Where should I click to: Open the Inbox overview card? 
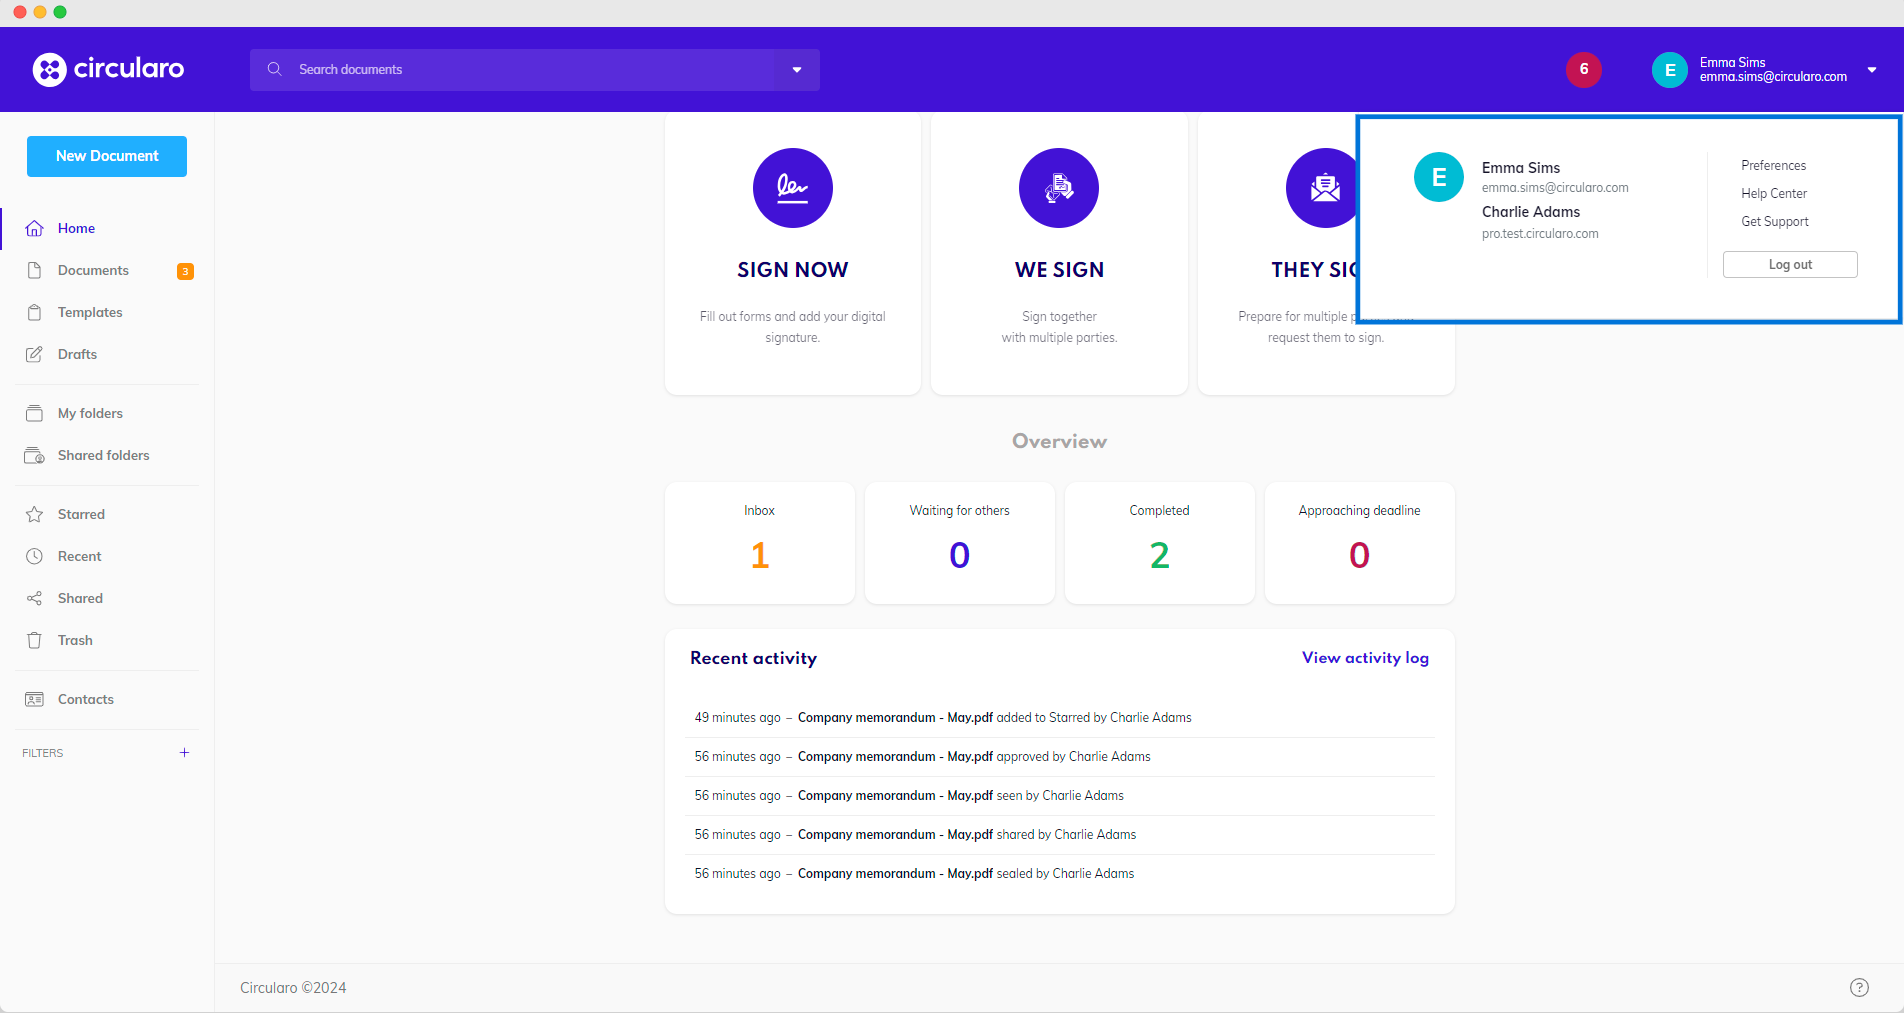759,542
